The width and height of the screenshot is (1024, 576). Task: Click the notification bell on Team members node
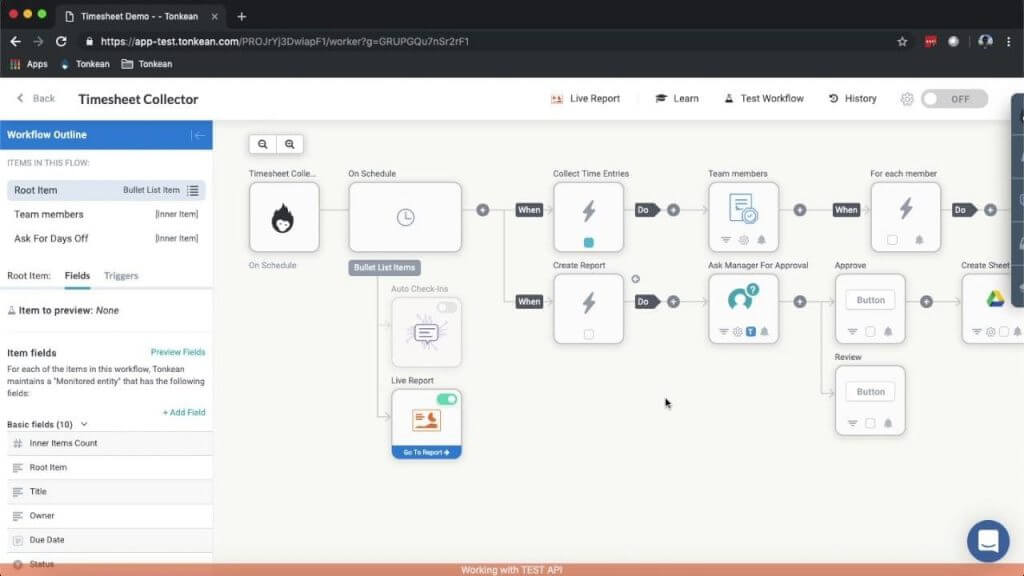761,240
